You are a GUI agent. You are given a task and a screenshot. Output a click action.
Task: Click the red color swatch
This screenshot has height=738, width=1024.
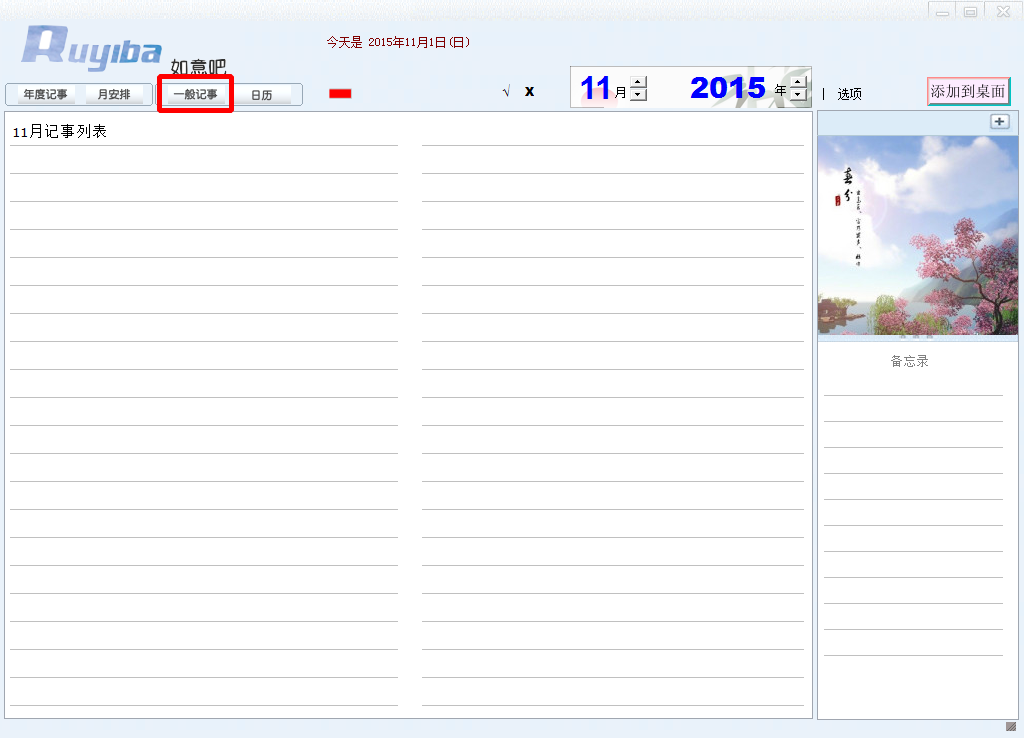tap(340, 93)
